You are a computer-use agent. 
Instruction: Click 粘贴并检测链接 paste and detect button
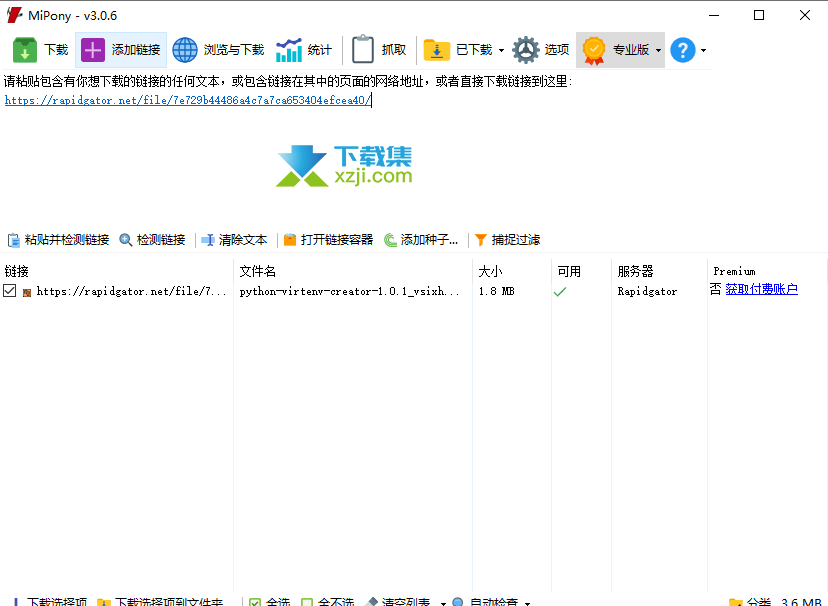[x=58, y=240]
